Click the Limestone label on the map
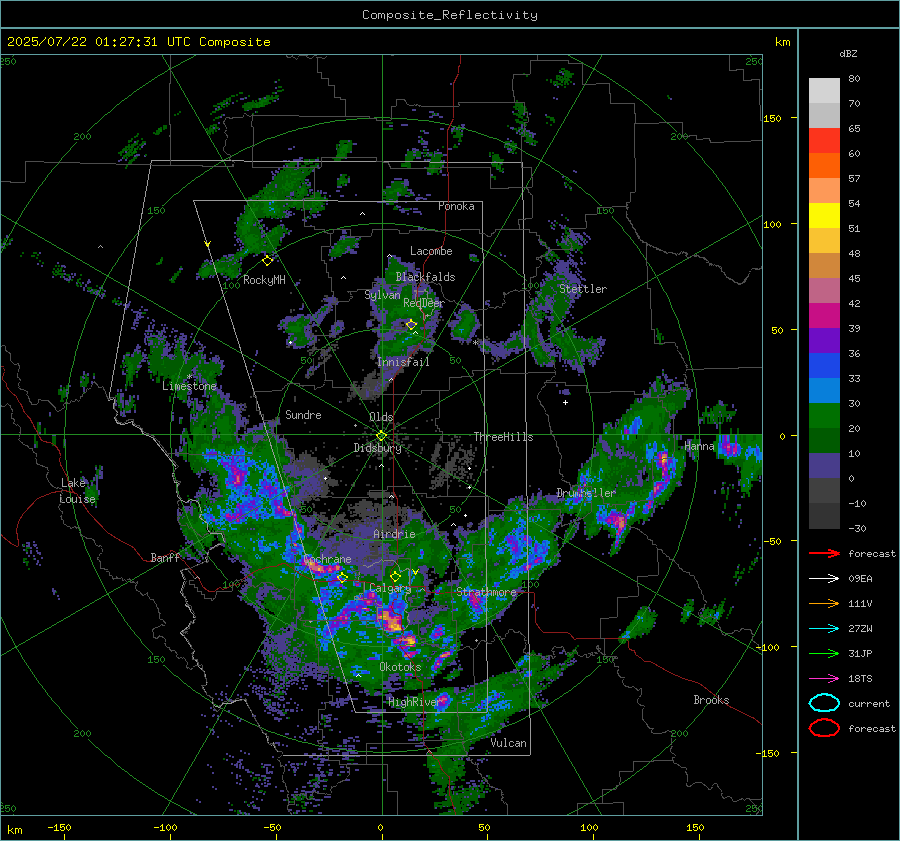This screenshot has width=900, height=841. click(189, 386)
